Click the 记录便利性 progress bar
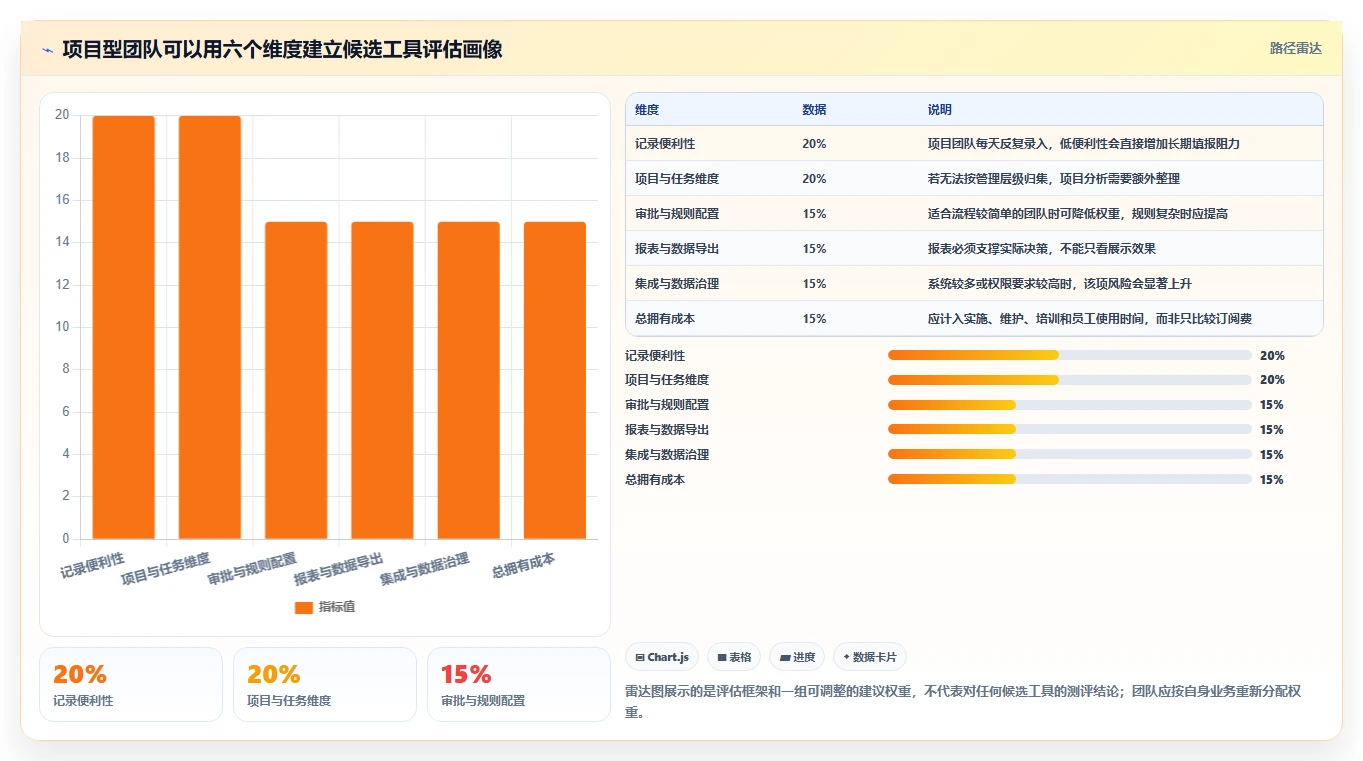1363x761 pixels. [x=1070, y=355]
